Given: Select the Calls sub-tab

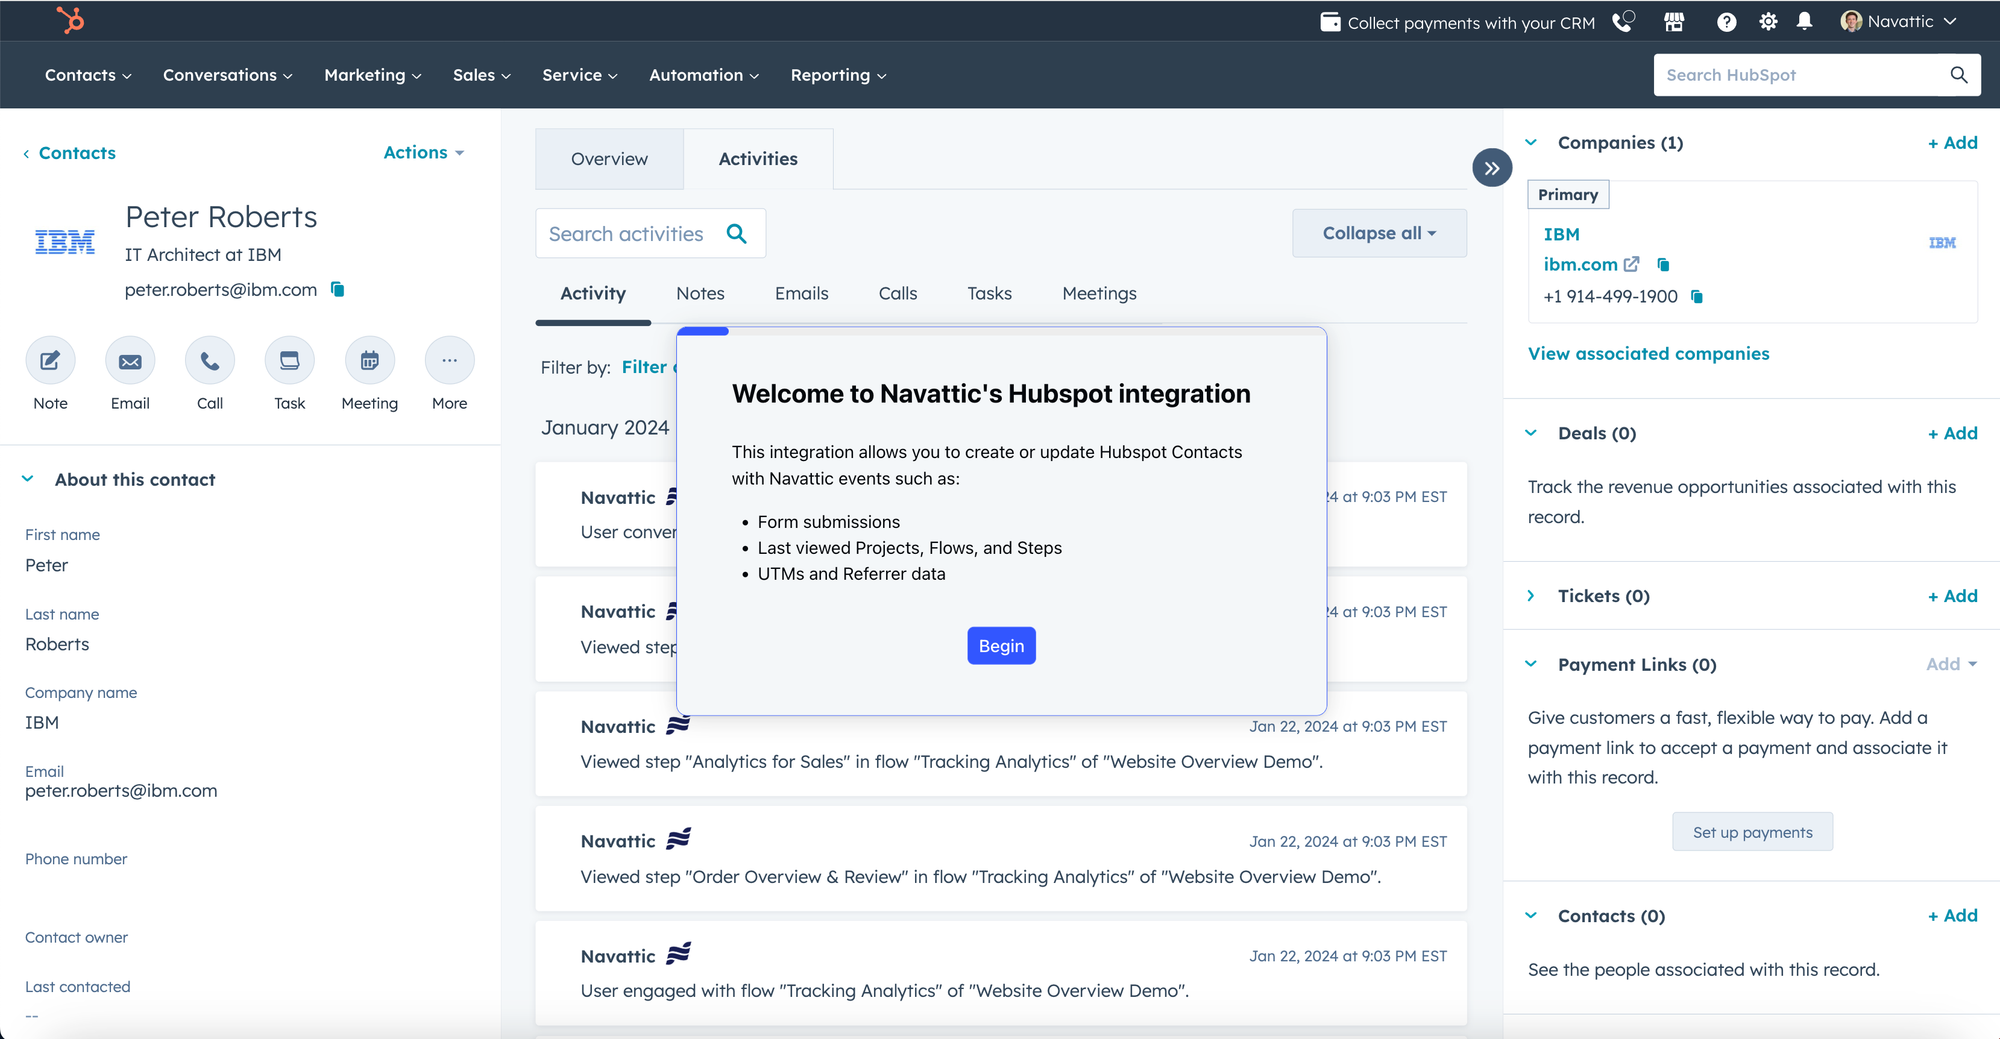Looking at the screenshot, I should pyautogui.click(x=898, y=294).
